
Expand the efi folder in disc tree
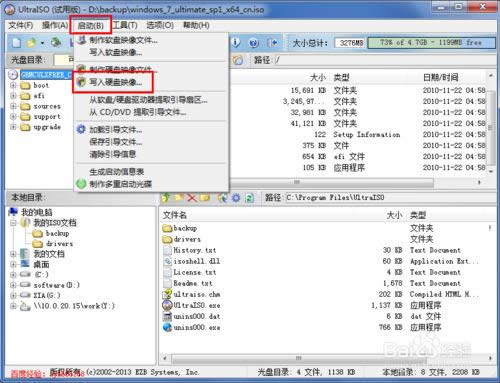[x=13, y=96]
